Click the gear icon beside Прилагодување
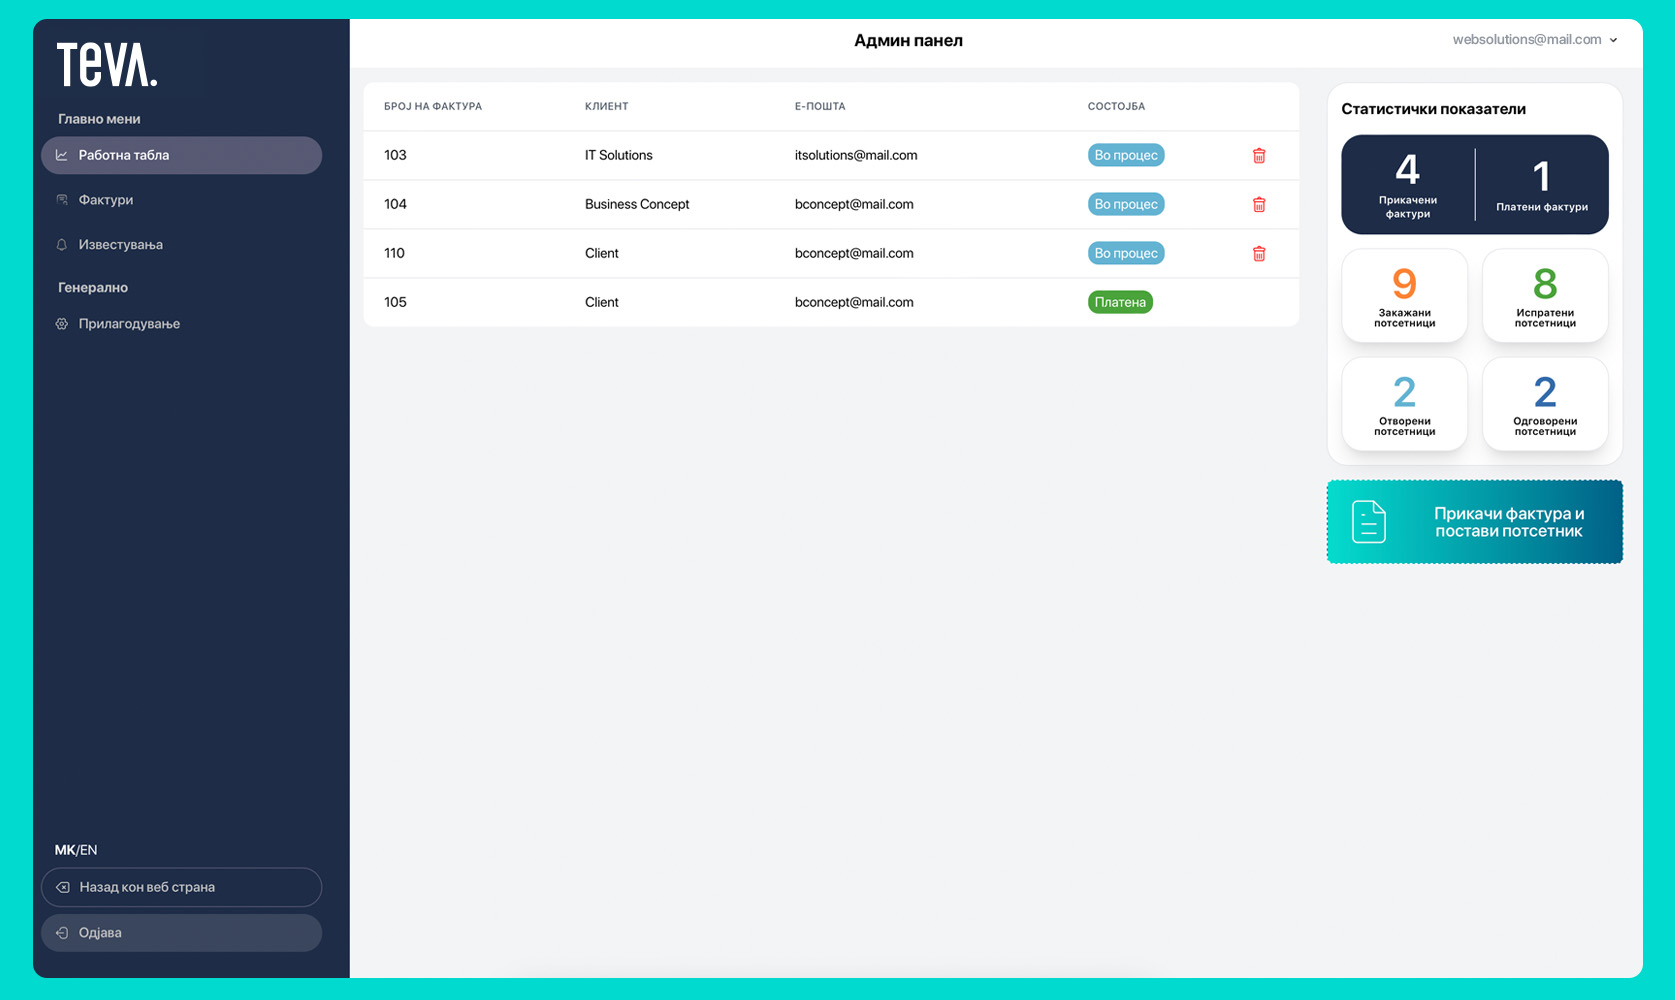Screen dimensions: 1675x1000 coord(62,324)
